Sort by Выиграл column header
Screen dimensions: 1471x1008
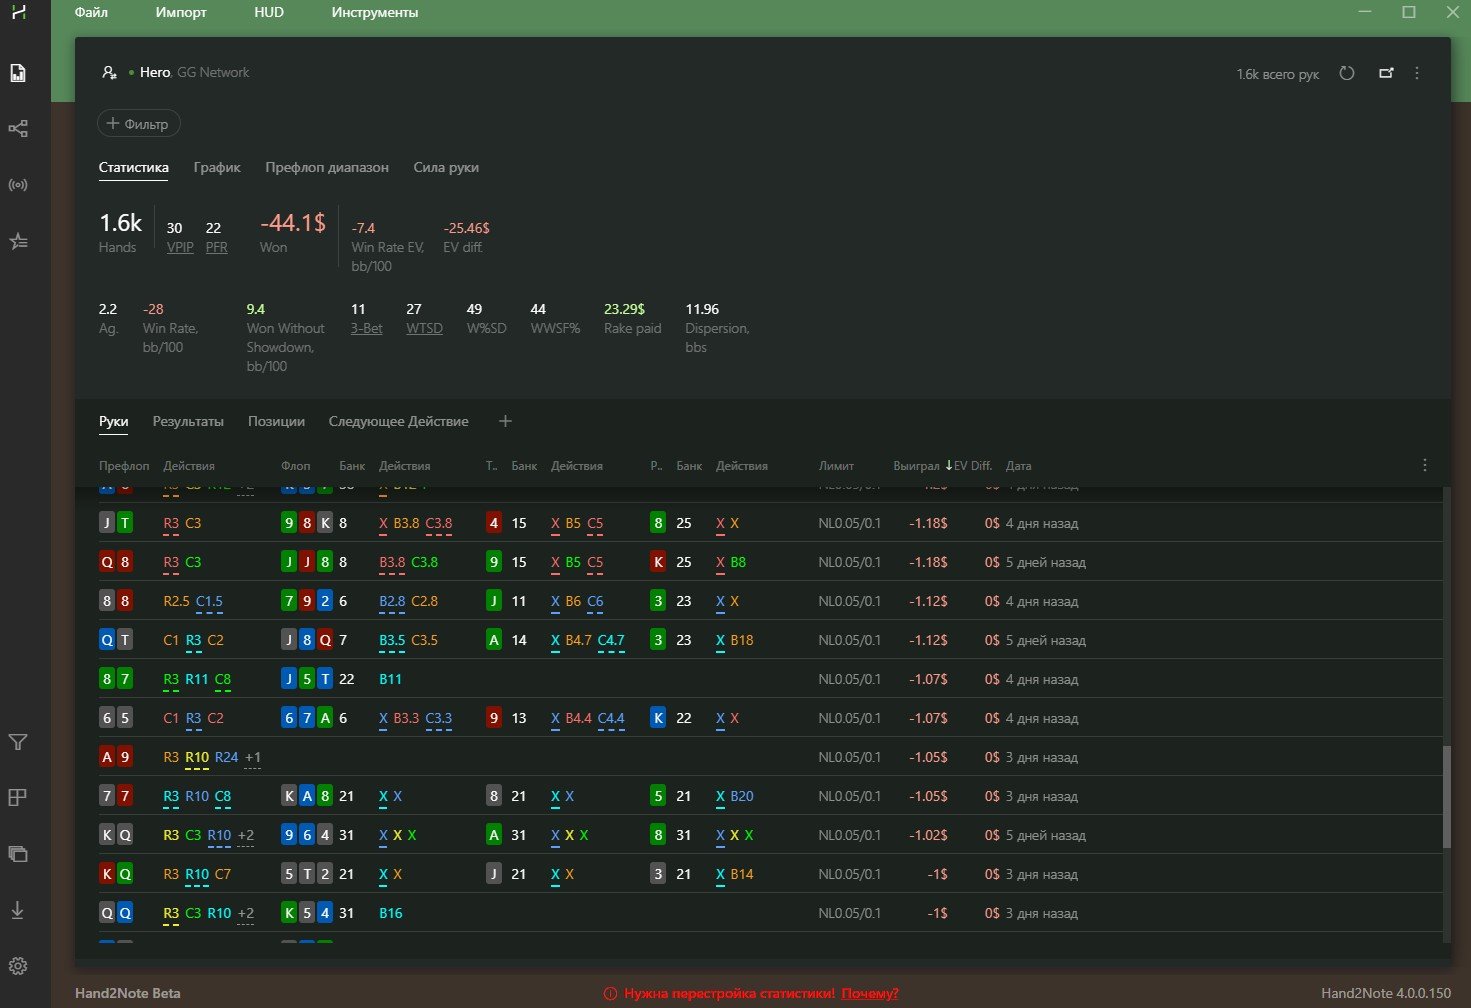tap(916, 466)
